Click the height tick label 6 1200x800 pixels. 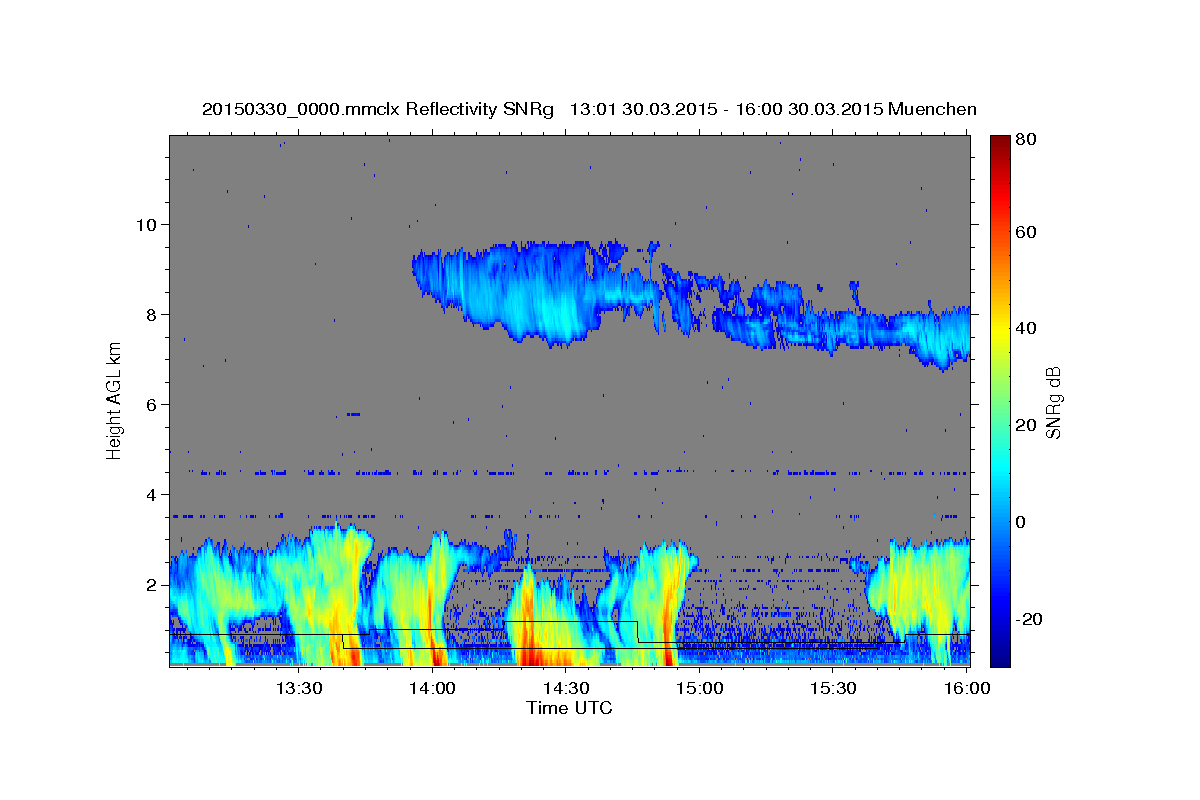coord(153,404)
